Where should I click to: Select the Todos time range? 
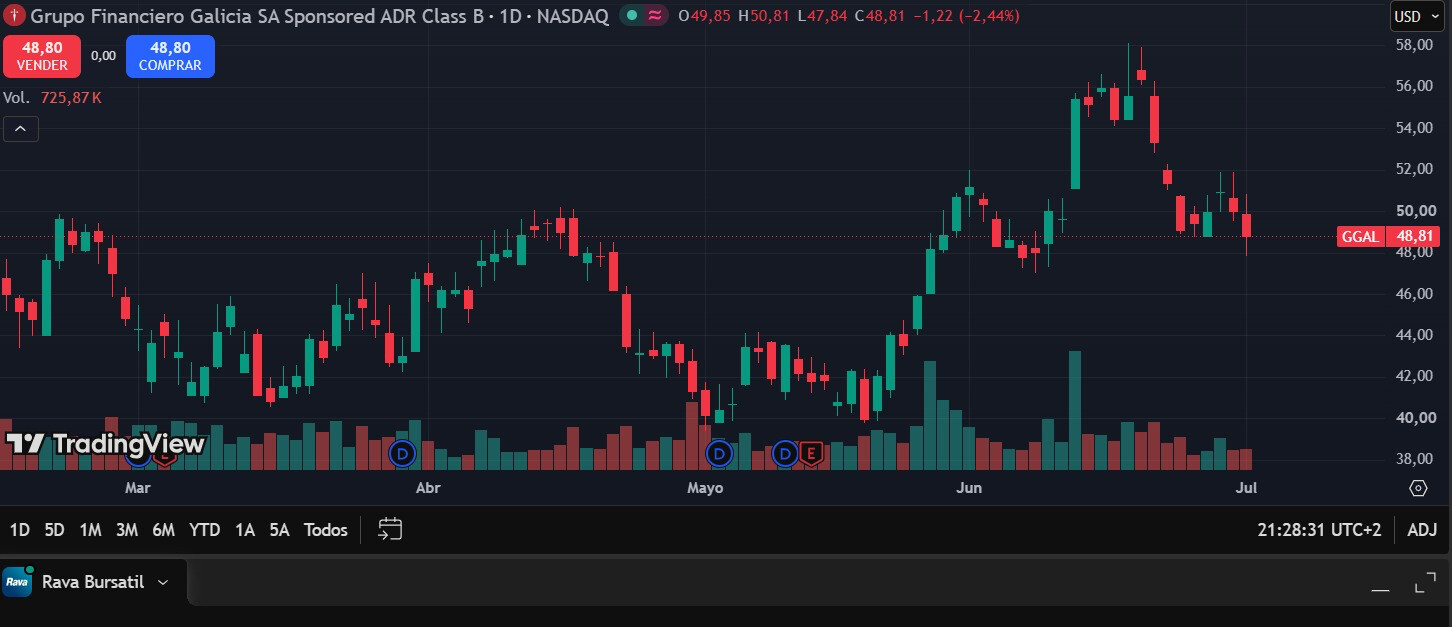coord(326,530)
